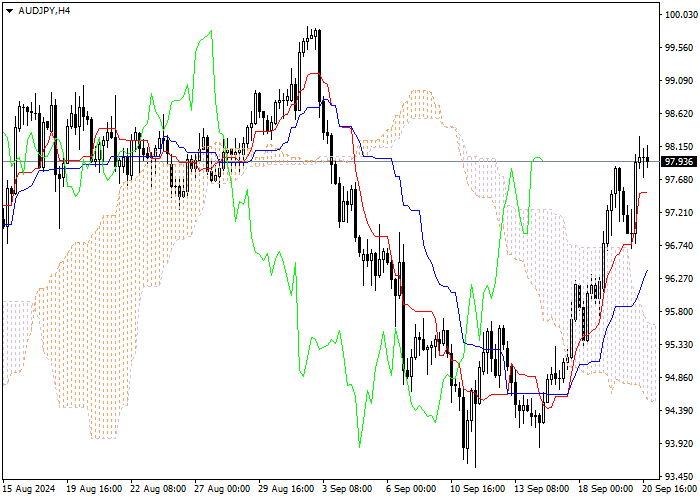Click the 15 Aug 2024 date label

tap(29, 489)
